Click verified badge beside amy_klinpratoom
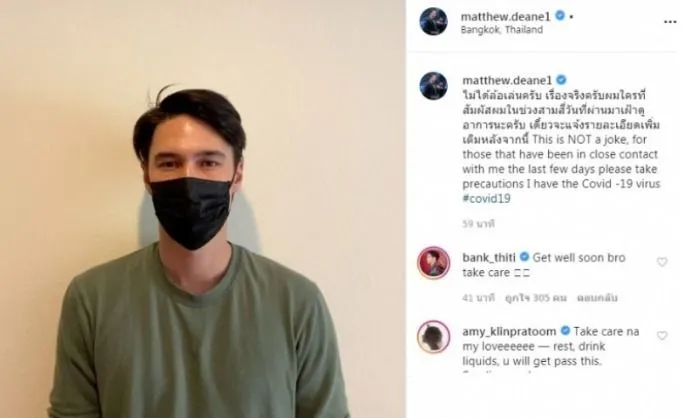688x418 pixels. [x=565, y=331]
